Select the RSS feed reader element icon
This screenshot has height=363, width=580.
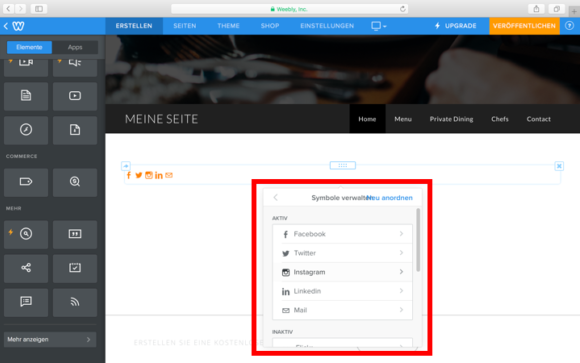[75, 302]
